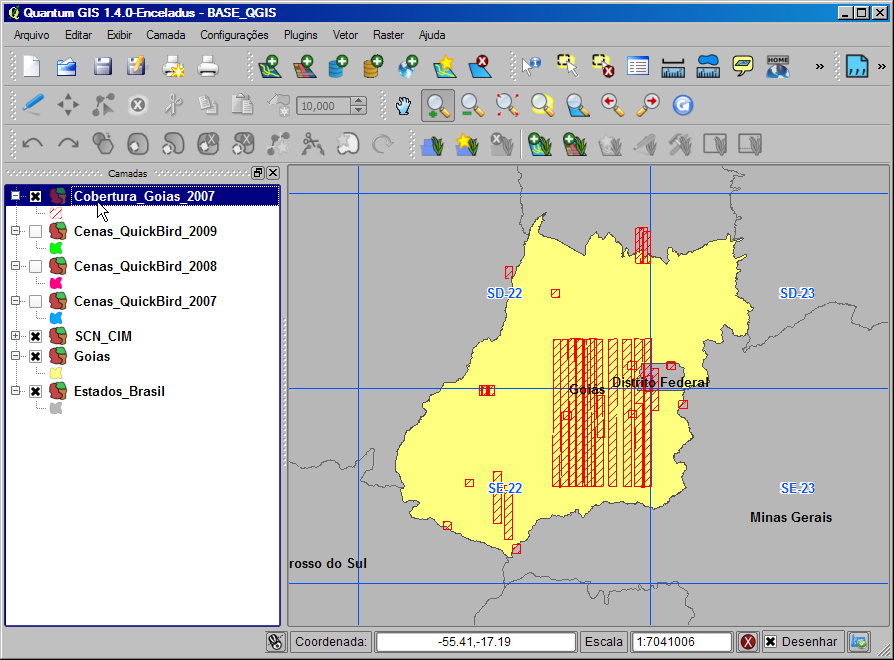
Task: Open the Exibir menu
Action: point(119,35)
